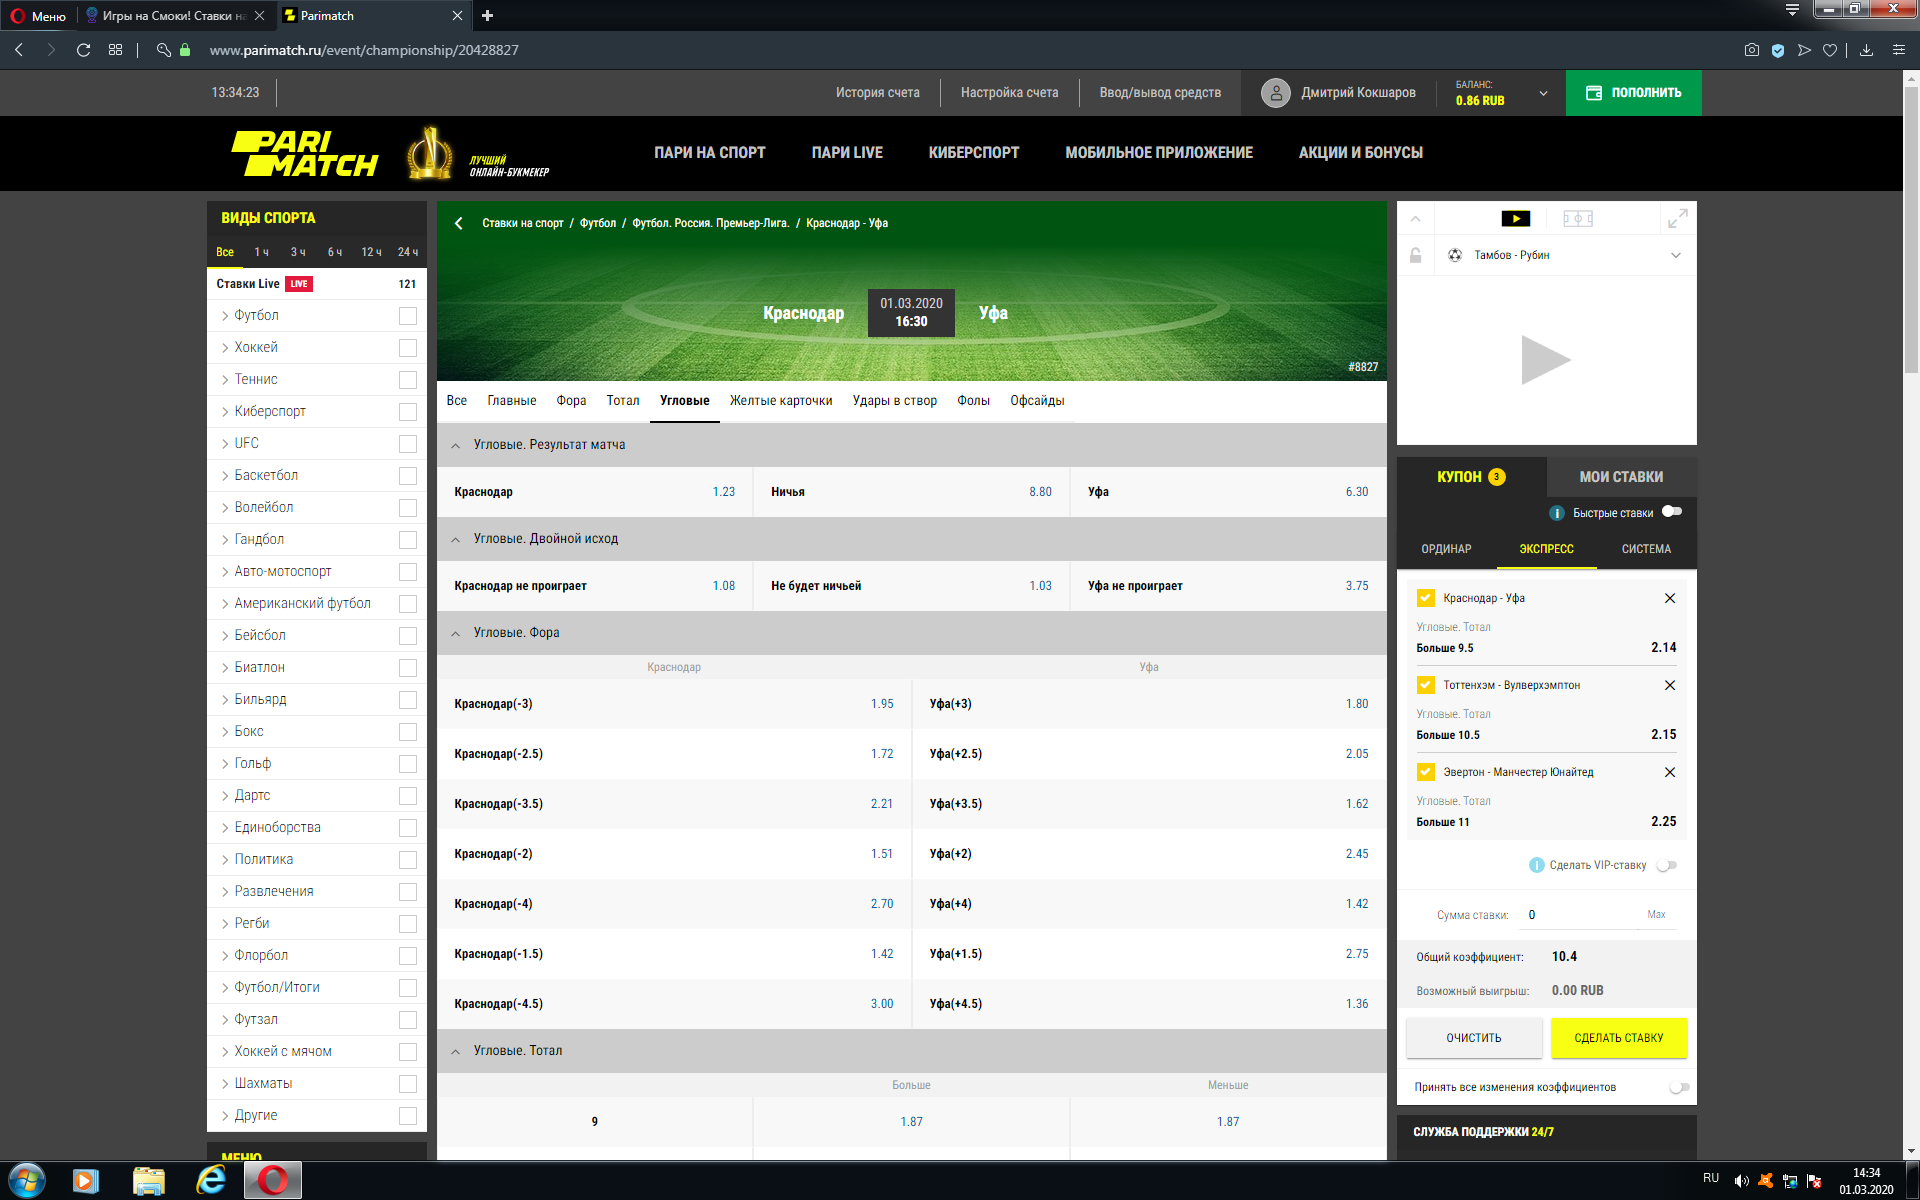
Task: Collapse Угловые. Результат матча section
Action: coord(456,445)
